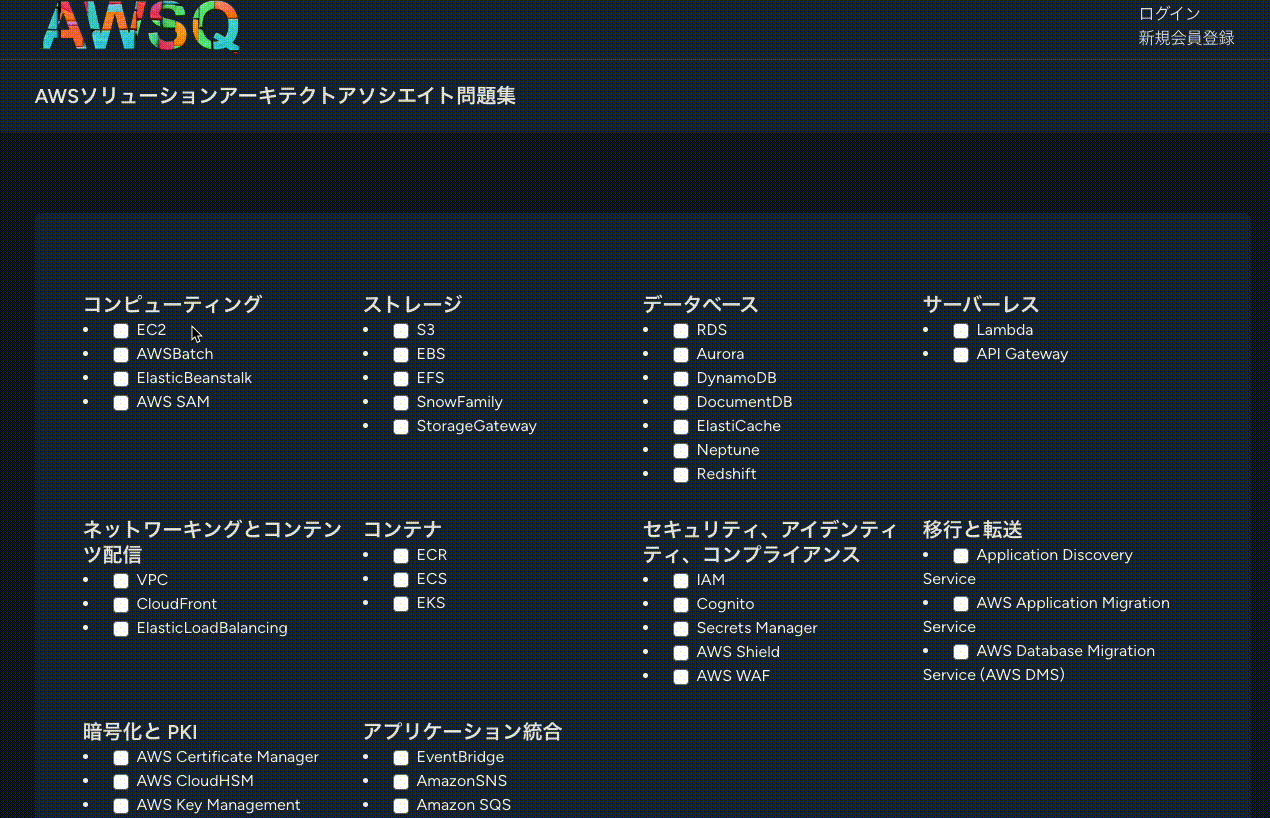Viewport: 1270px width, 818px height.
Task: Check the AWS Certificate Manager checkbox
Action: pyautogui.click(x=121, y=758)
